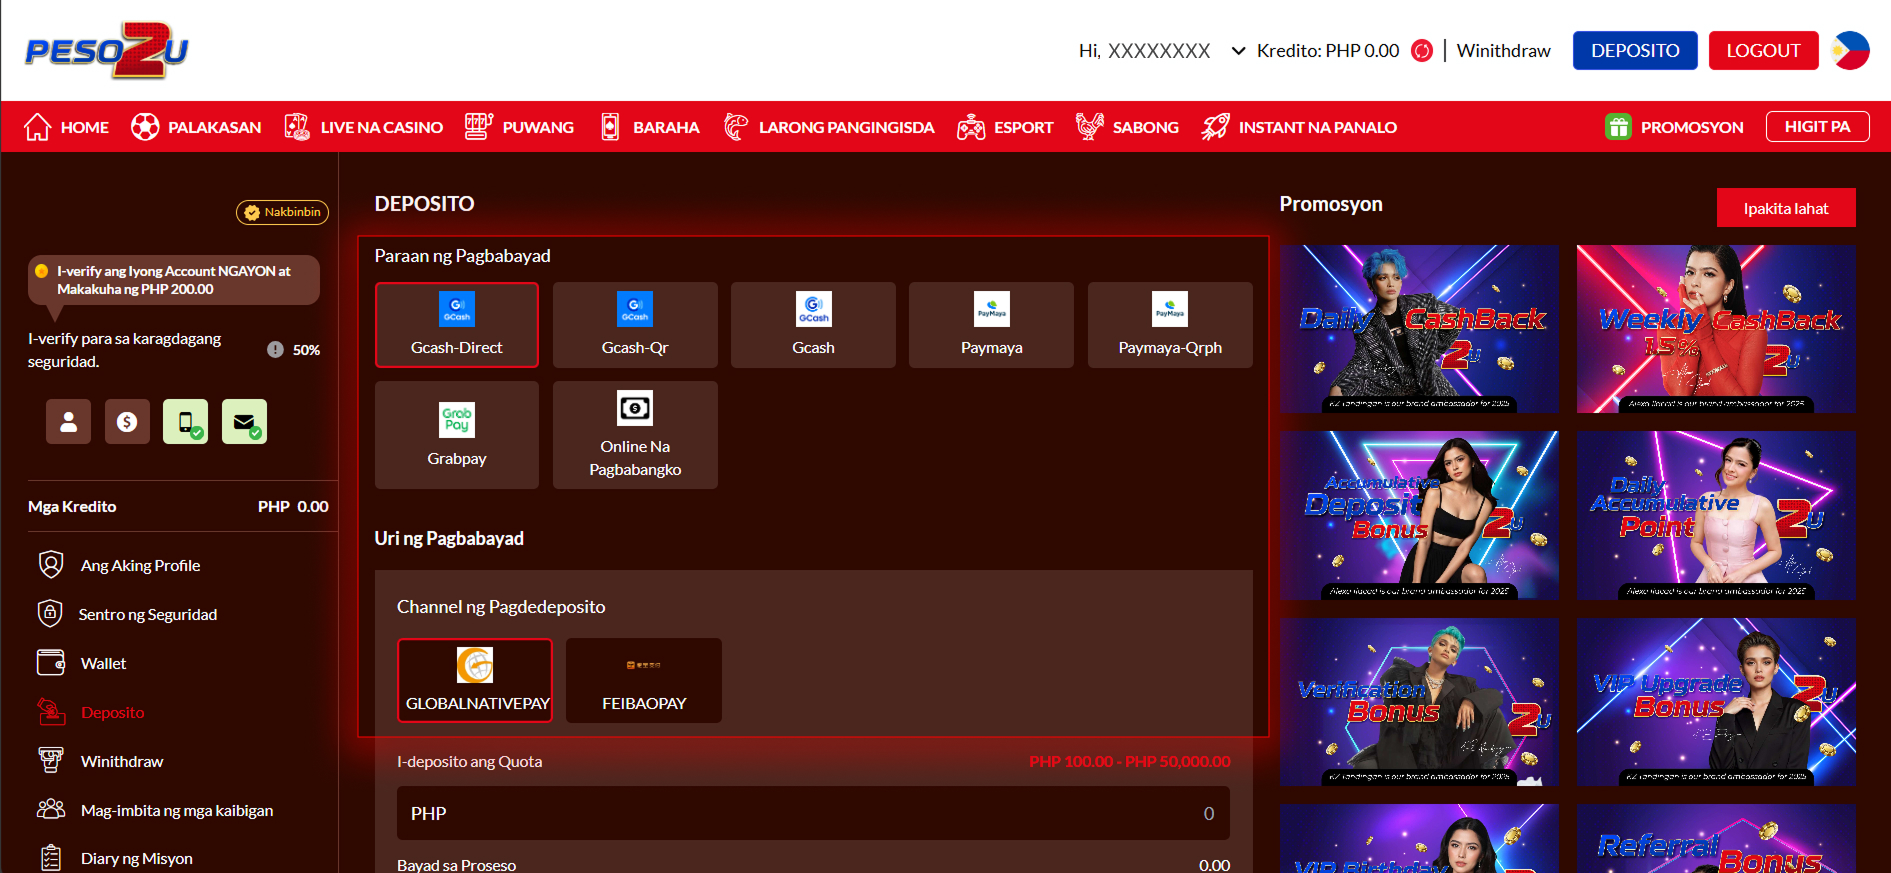Choose the FEIBAOPAY deposit channel
Viewport: 1891px width, 873px height.
point(644,681)
